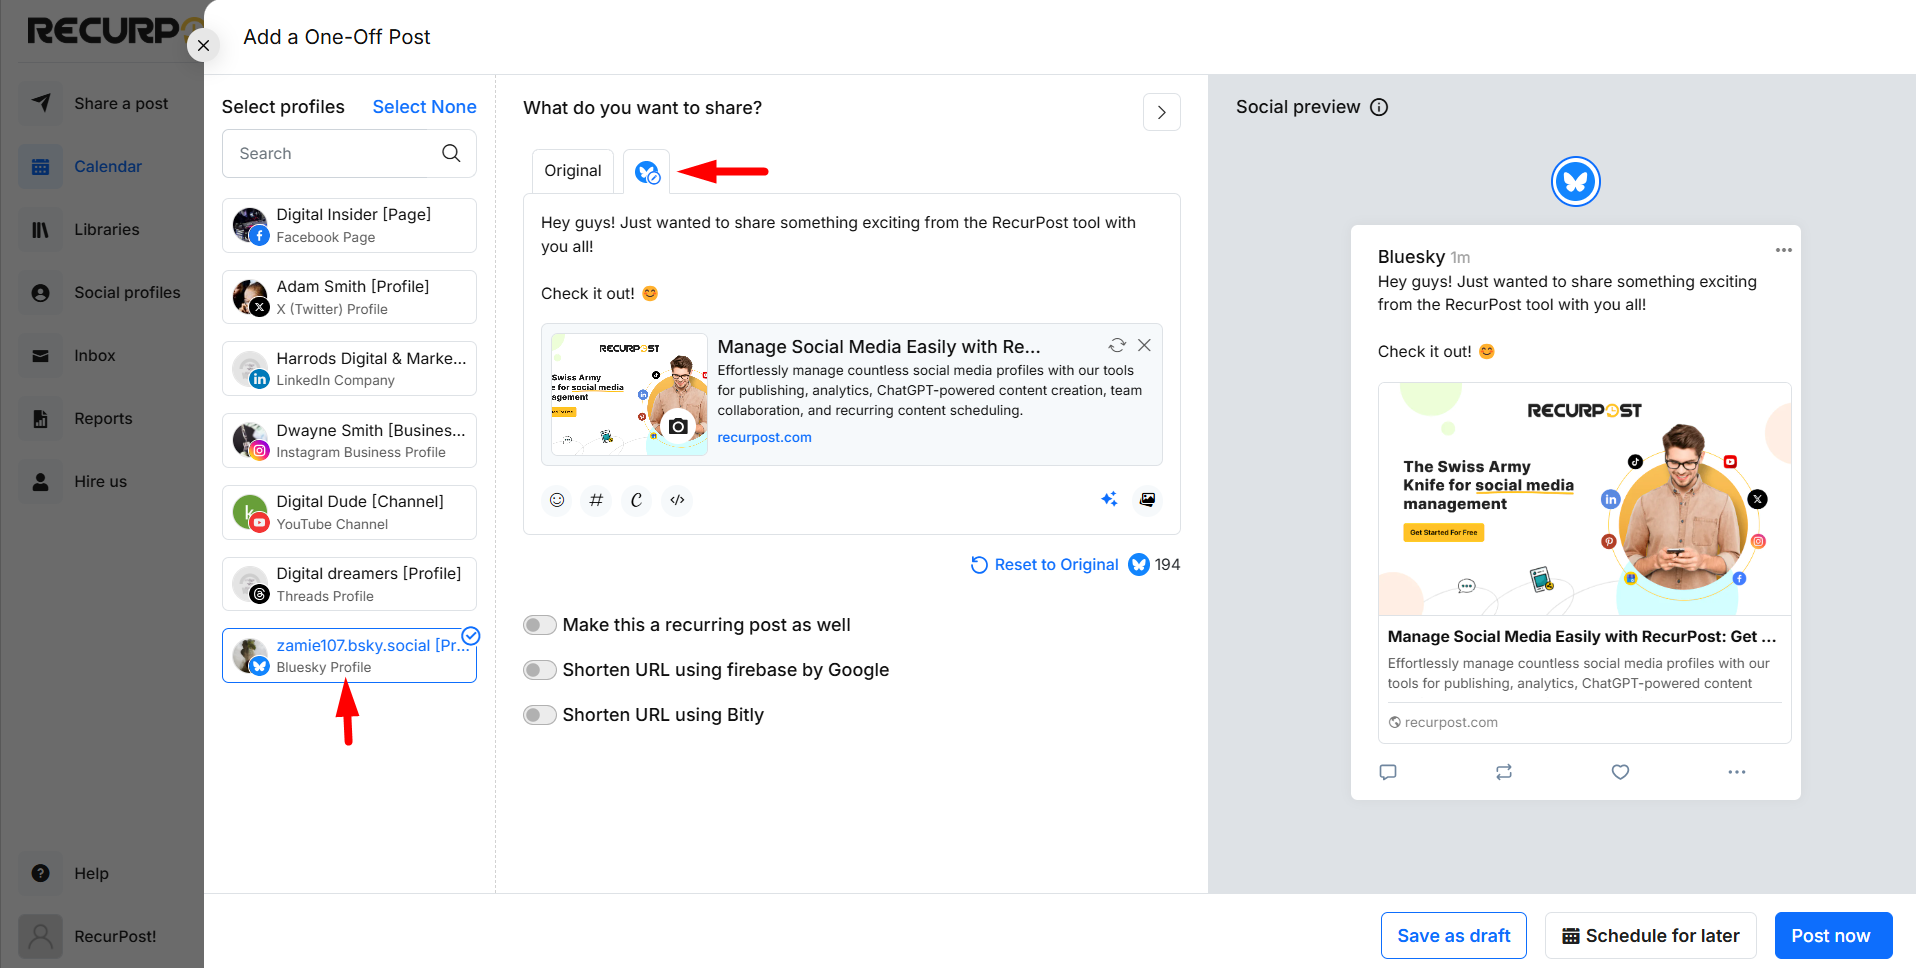Click the search magnifier icon

451,153
